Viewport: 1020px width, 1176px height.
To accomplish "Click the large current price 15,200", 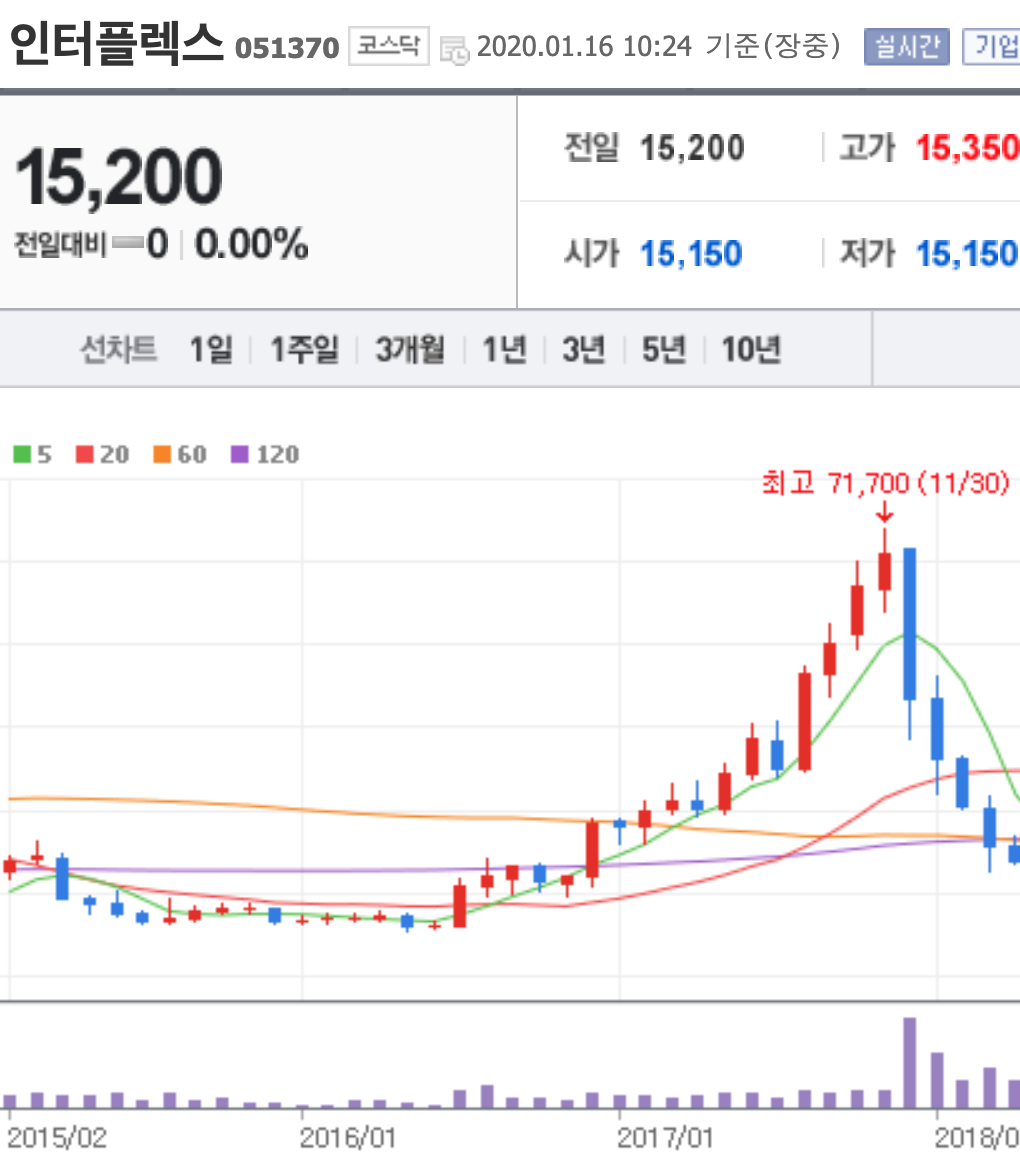I will pos(119,177).
